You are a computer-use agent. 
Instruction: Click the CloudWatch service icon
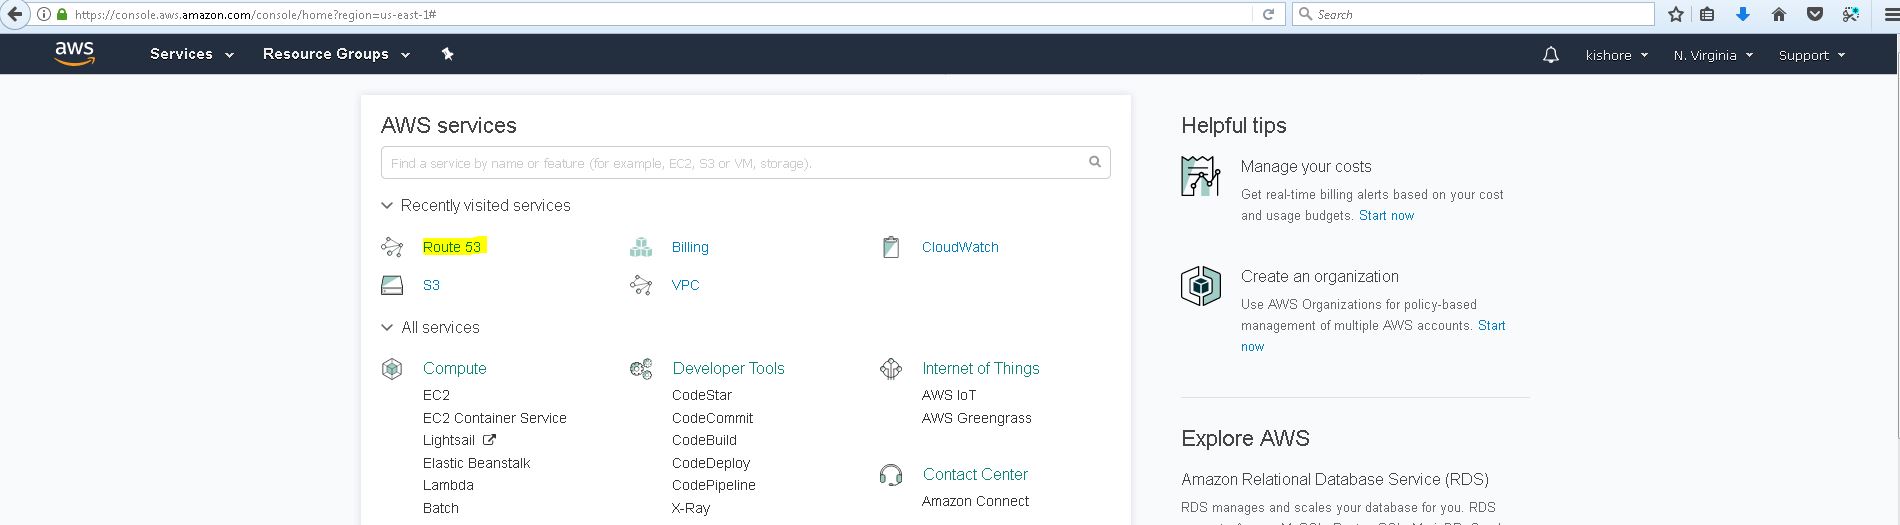891,247
